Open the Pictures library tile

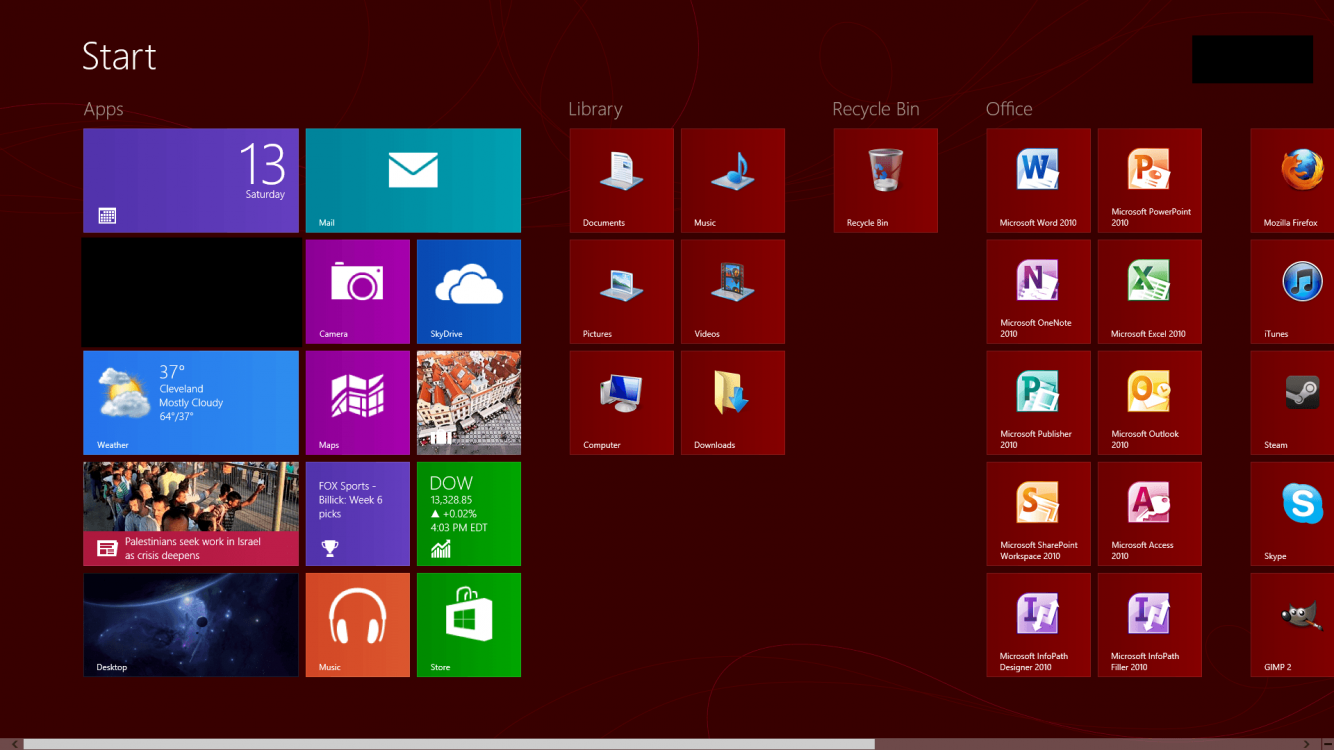click(x=621, y=291)
